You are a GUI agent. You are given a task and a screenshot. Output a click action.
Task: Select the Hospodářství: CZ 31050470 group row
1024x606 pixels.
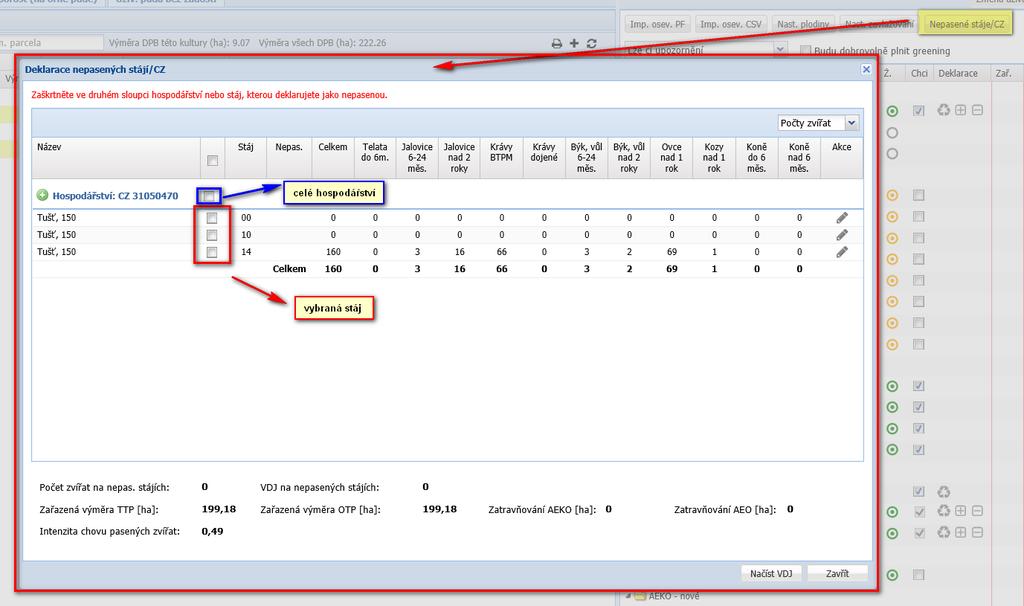click(447, 195)
